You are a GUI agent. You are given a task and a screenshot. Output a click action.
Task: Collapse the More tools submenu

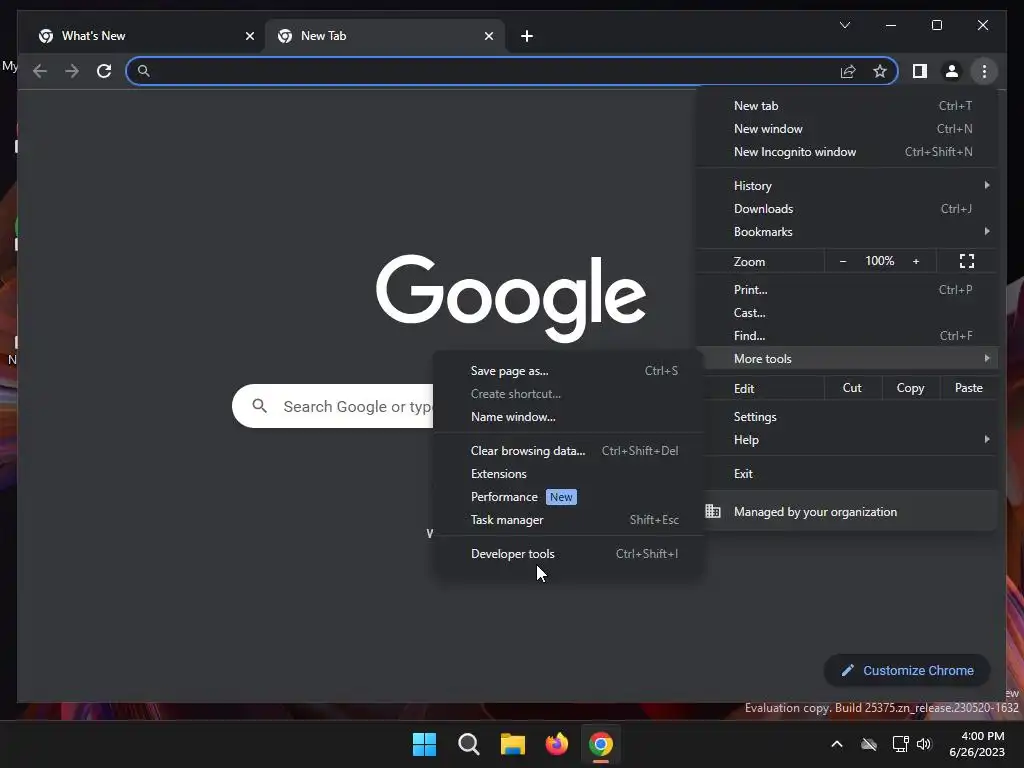coord(846,359)
